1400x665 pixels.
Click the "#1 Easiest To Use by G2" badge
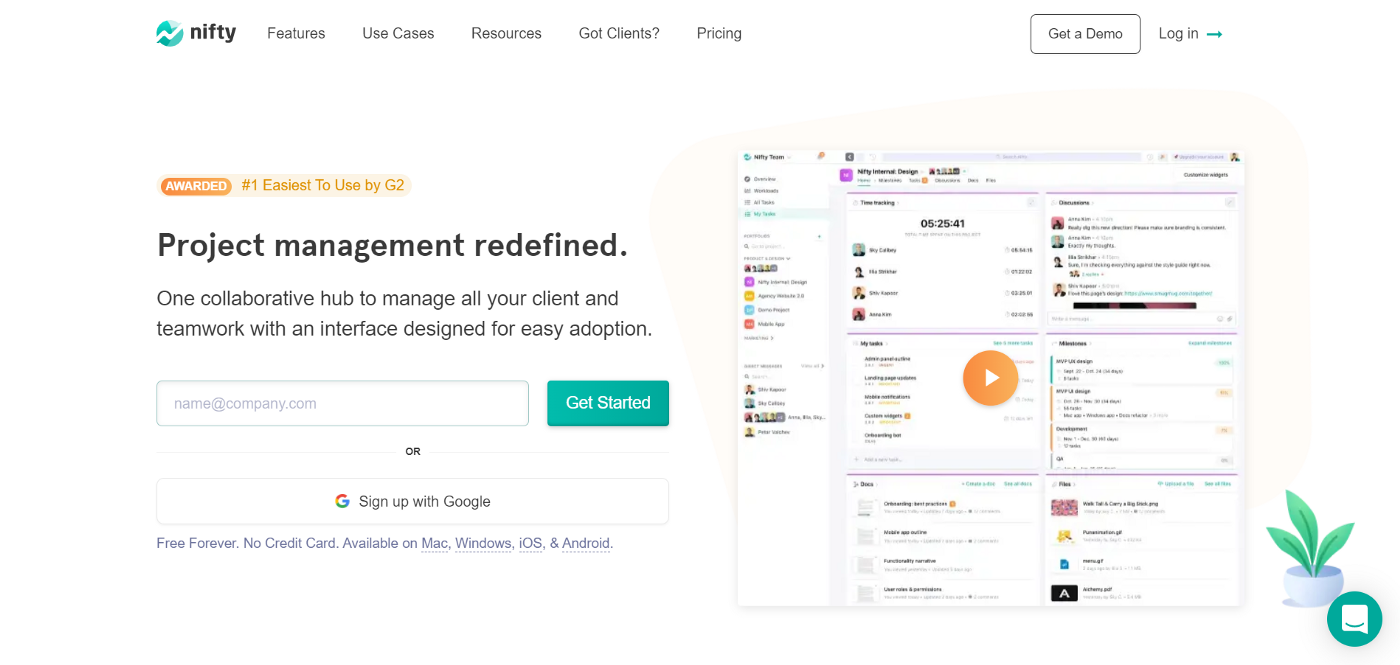click(x=284, y=185)
